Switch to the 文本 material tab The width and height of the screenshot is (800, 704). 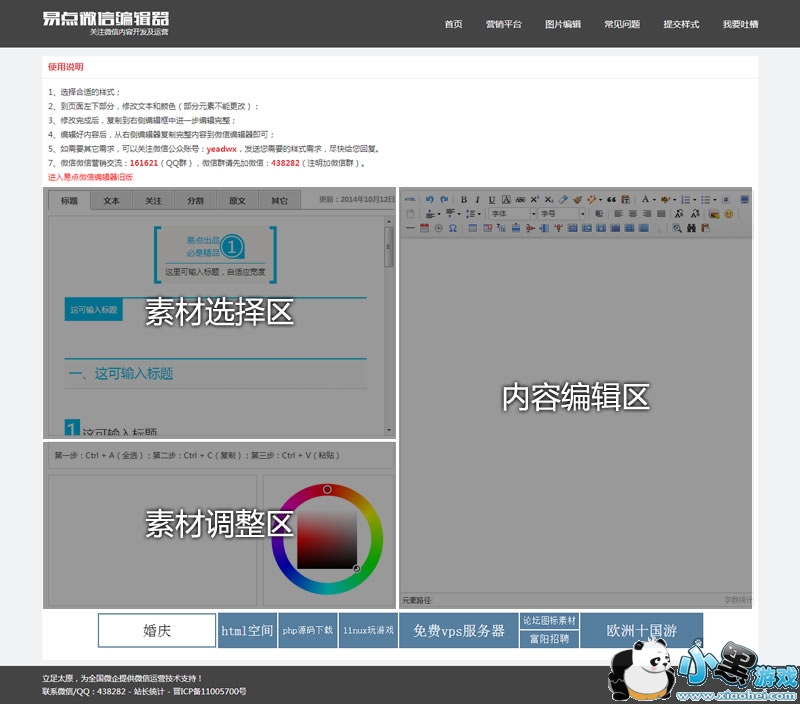(111, 201)
